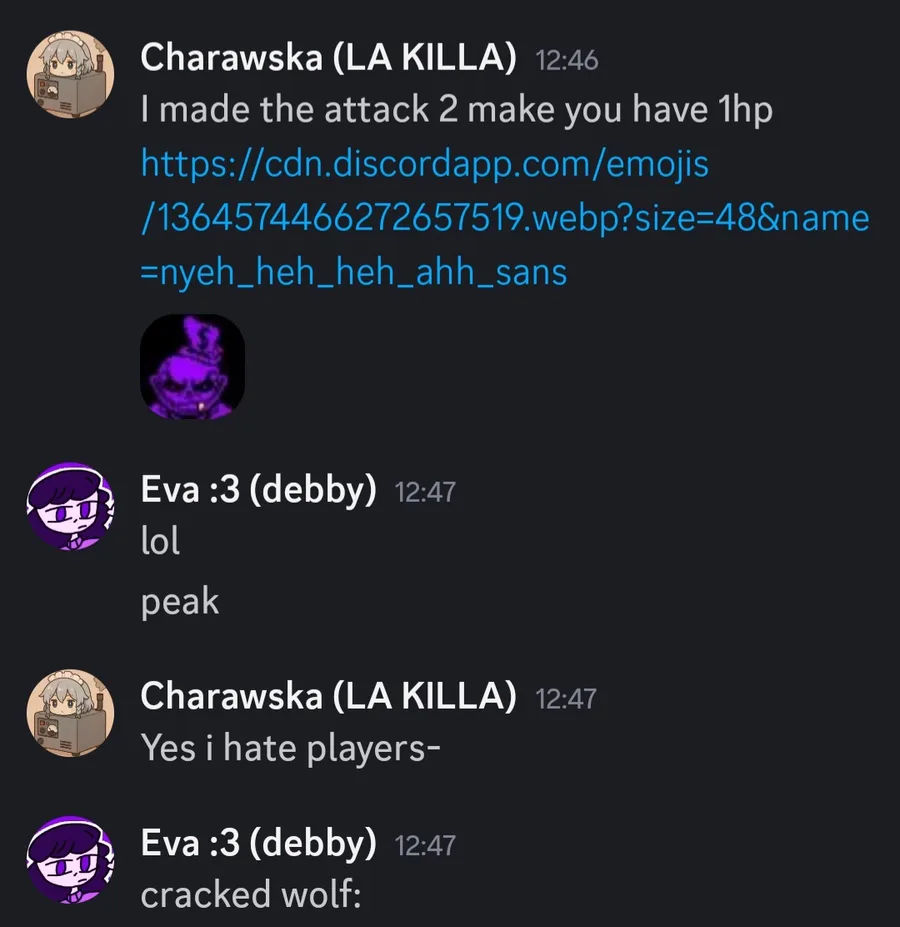
Task: Click username Charawska (LA KILLA) at 12:46
Action: (328, 58)
